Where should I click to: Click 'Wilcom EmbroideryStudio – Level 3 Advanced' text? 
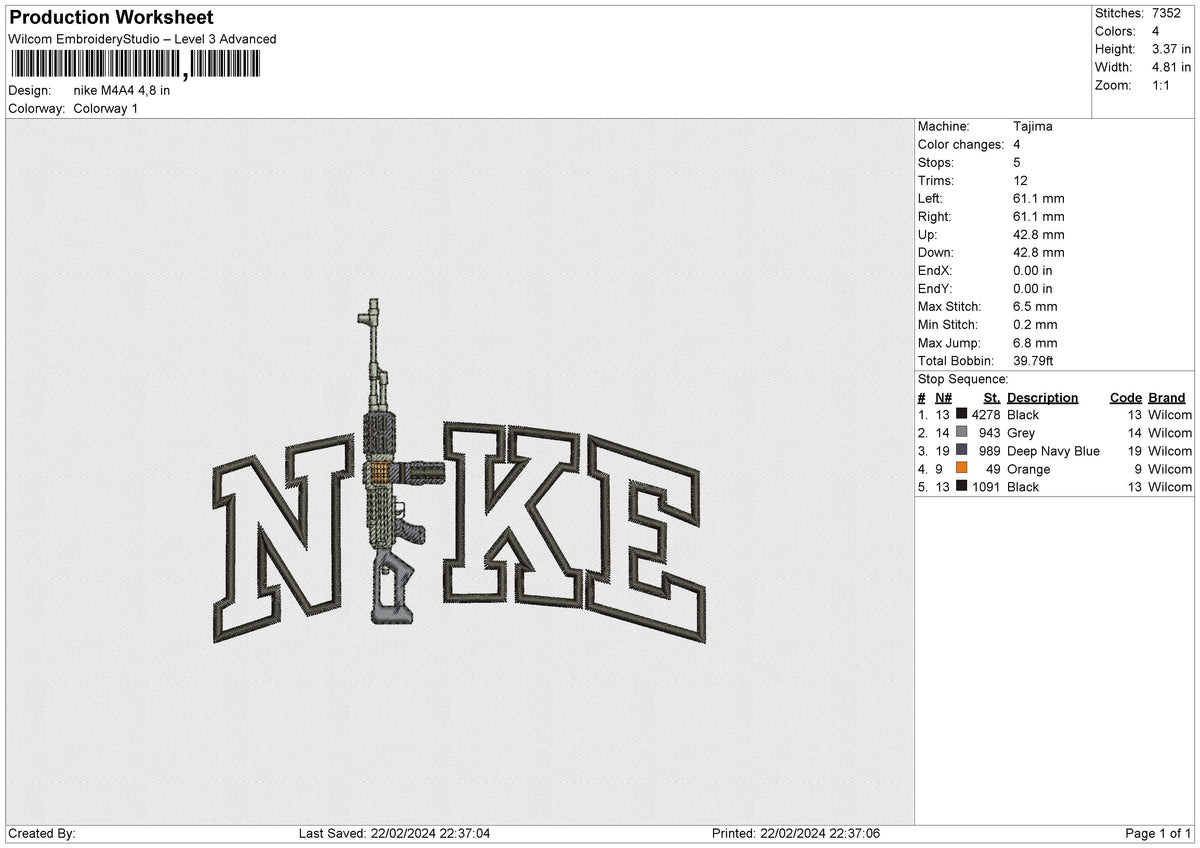tap(142, 39)
